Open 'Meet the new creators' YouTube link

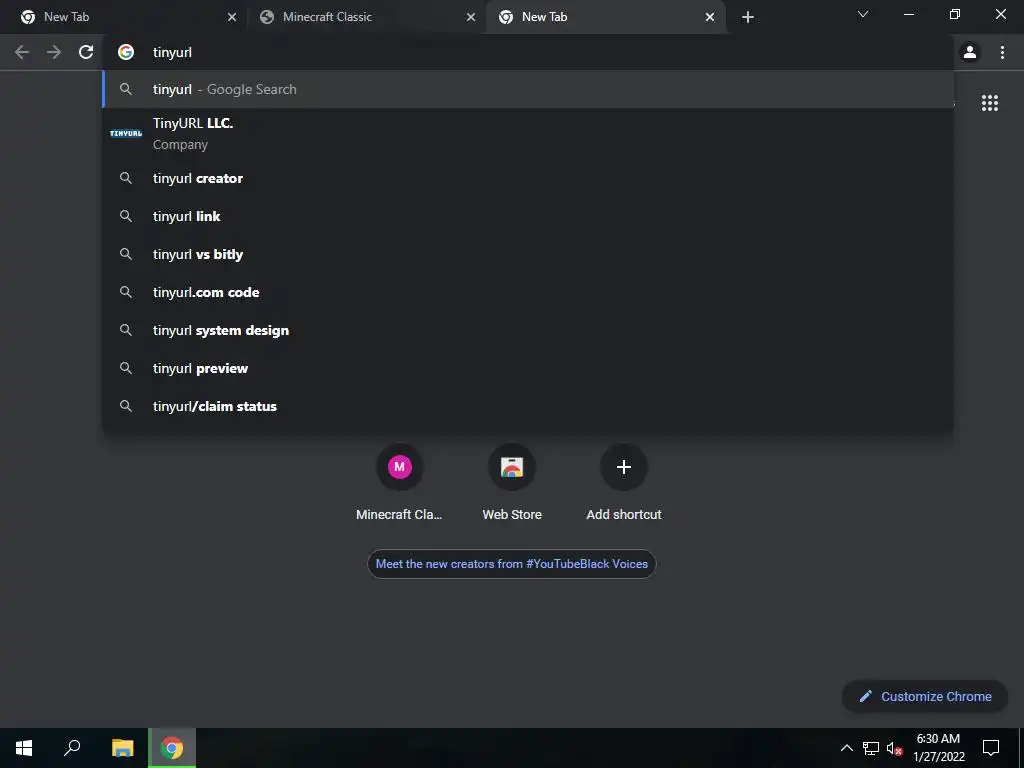pos(511,564)
